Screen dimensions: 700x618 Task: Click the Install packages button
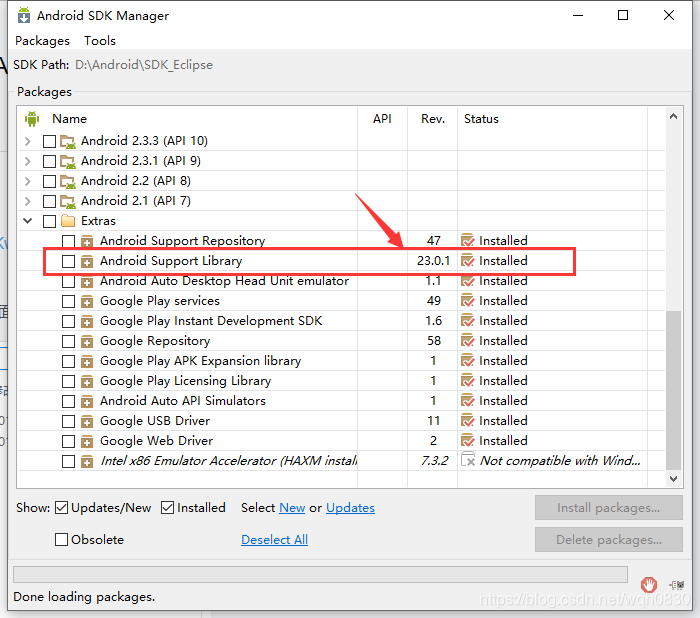point(608,508)
